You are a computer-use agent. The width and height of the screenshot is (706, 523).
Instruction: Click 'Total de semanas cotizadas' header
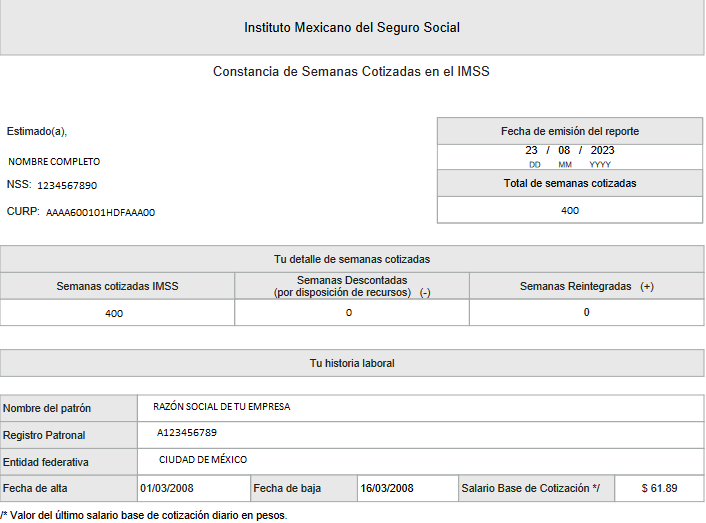coord(570,183)
